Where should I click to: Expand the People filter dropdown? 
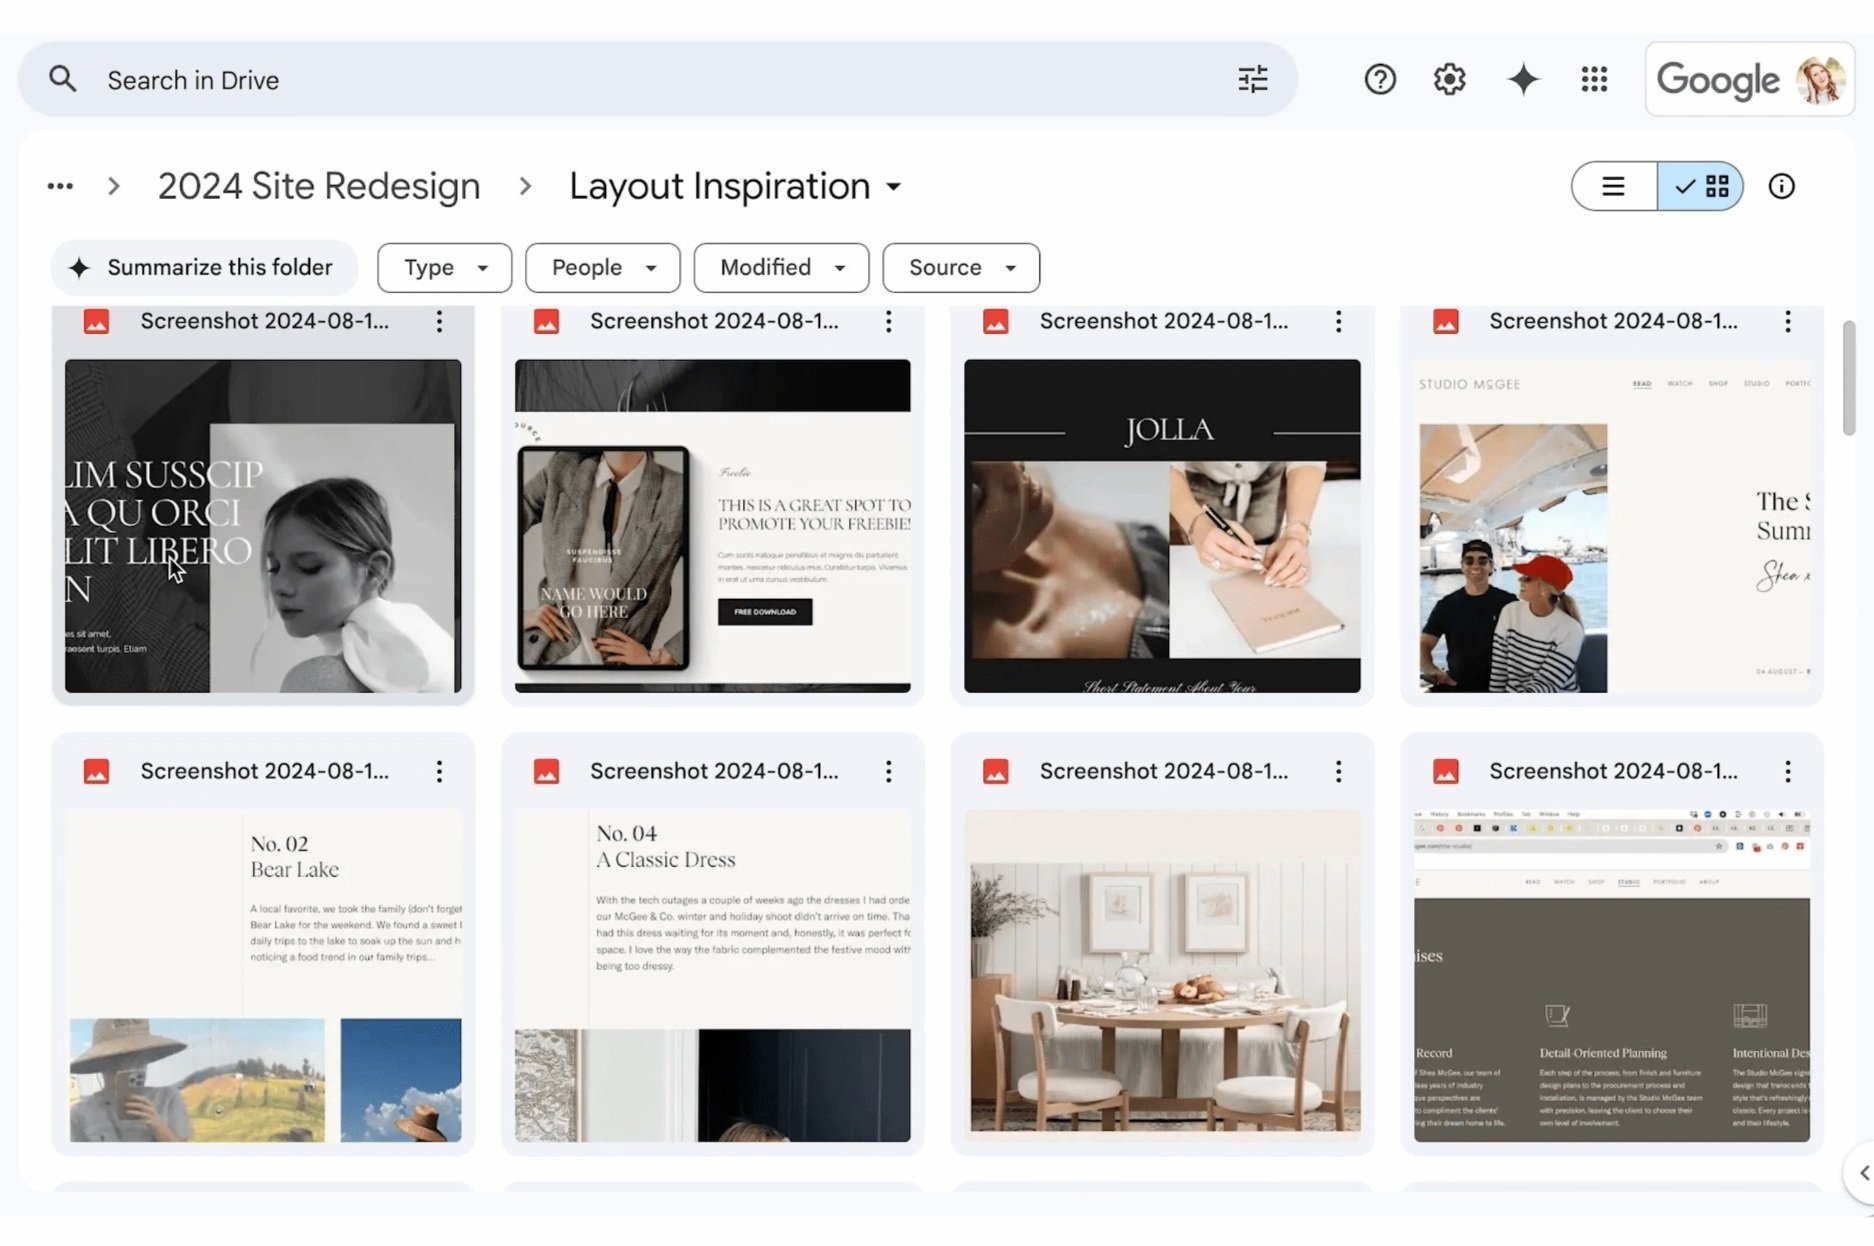tap(602, 268)
